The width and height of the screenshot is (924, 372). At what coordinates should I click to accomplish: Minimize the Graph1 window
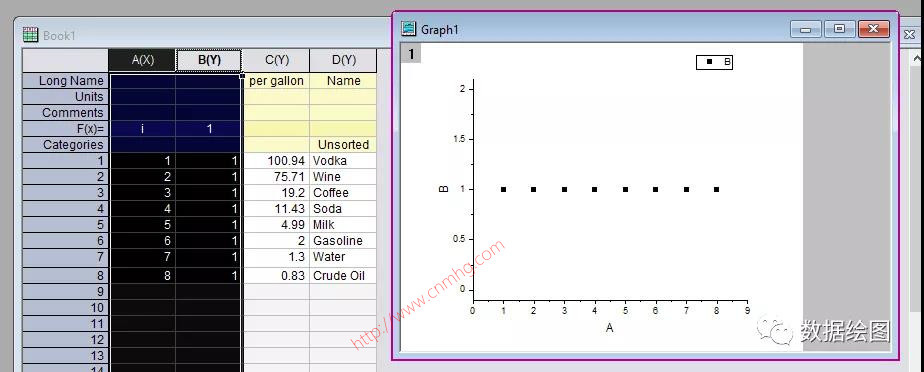tap(805, 28)
